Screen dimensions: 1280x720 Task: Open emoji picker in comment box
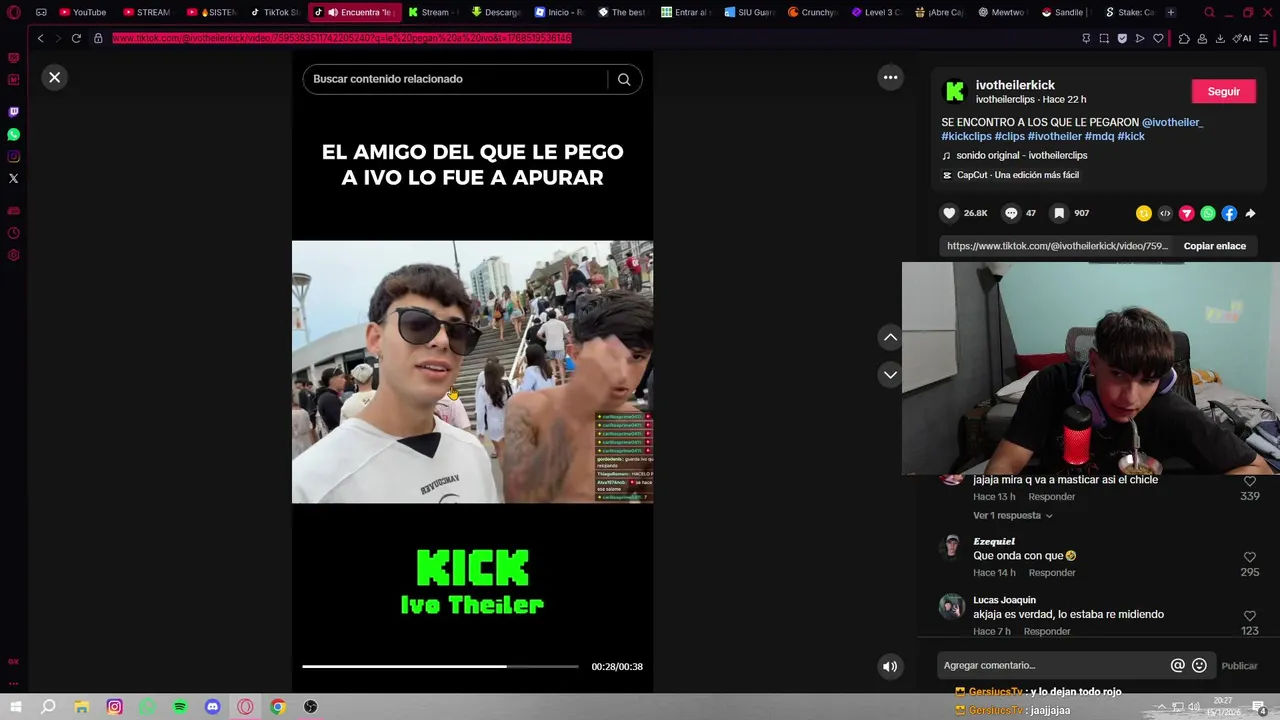point(1199,665)
